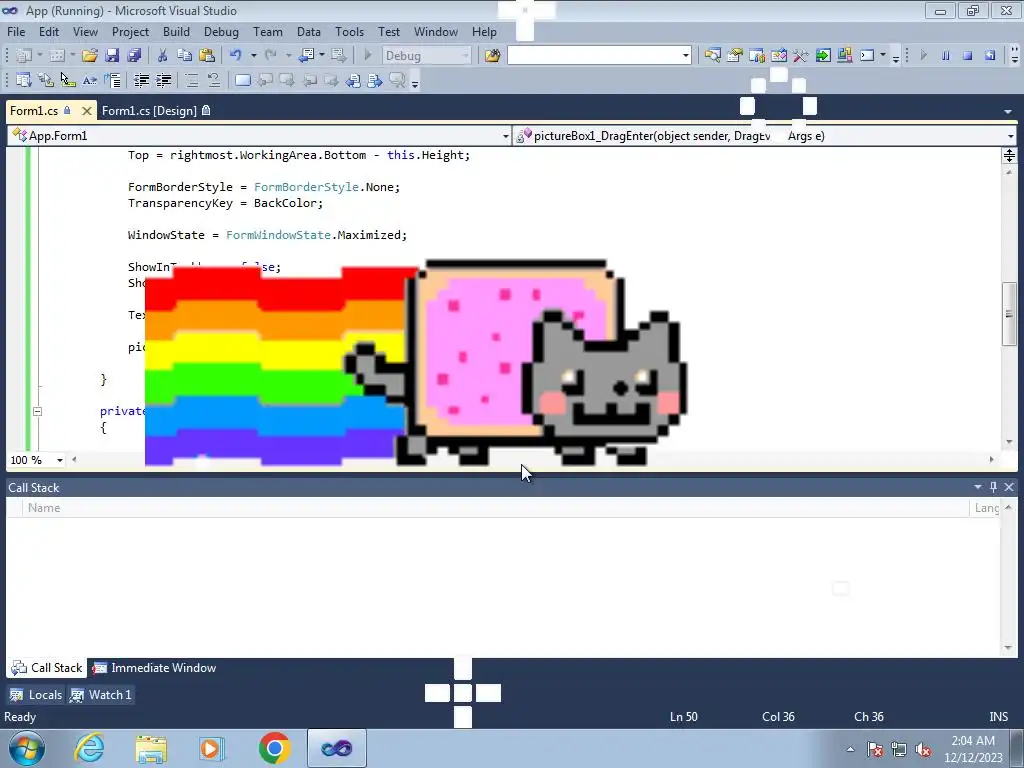Auto-hide Call Stack panel with pin
Screen dimensions: 1024x768
(x=993, y=487)
